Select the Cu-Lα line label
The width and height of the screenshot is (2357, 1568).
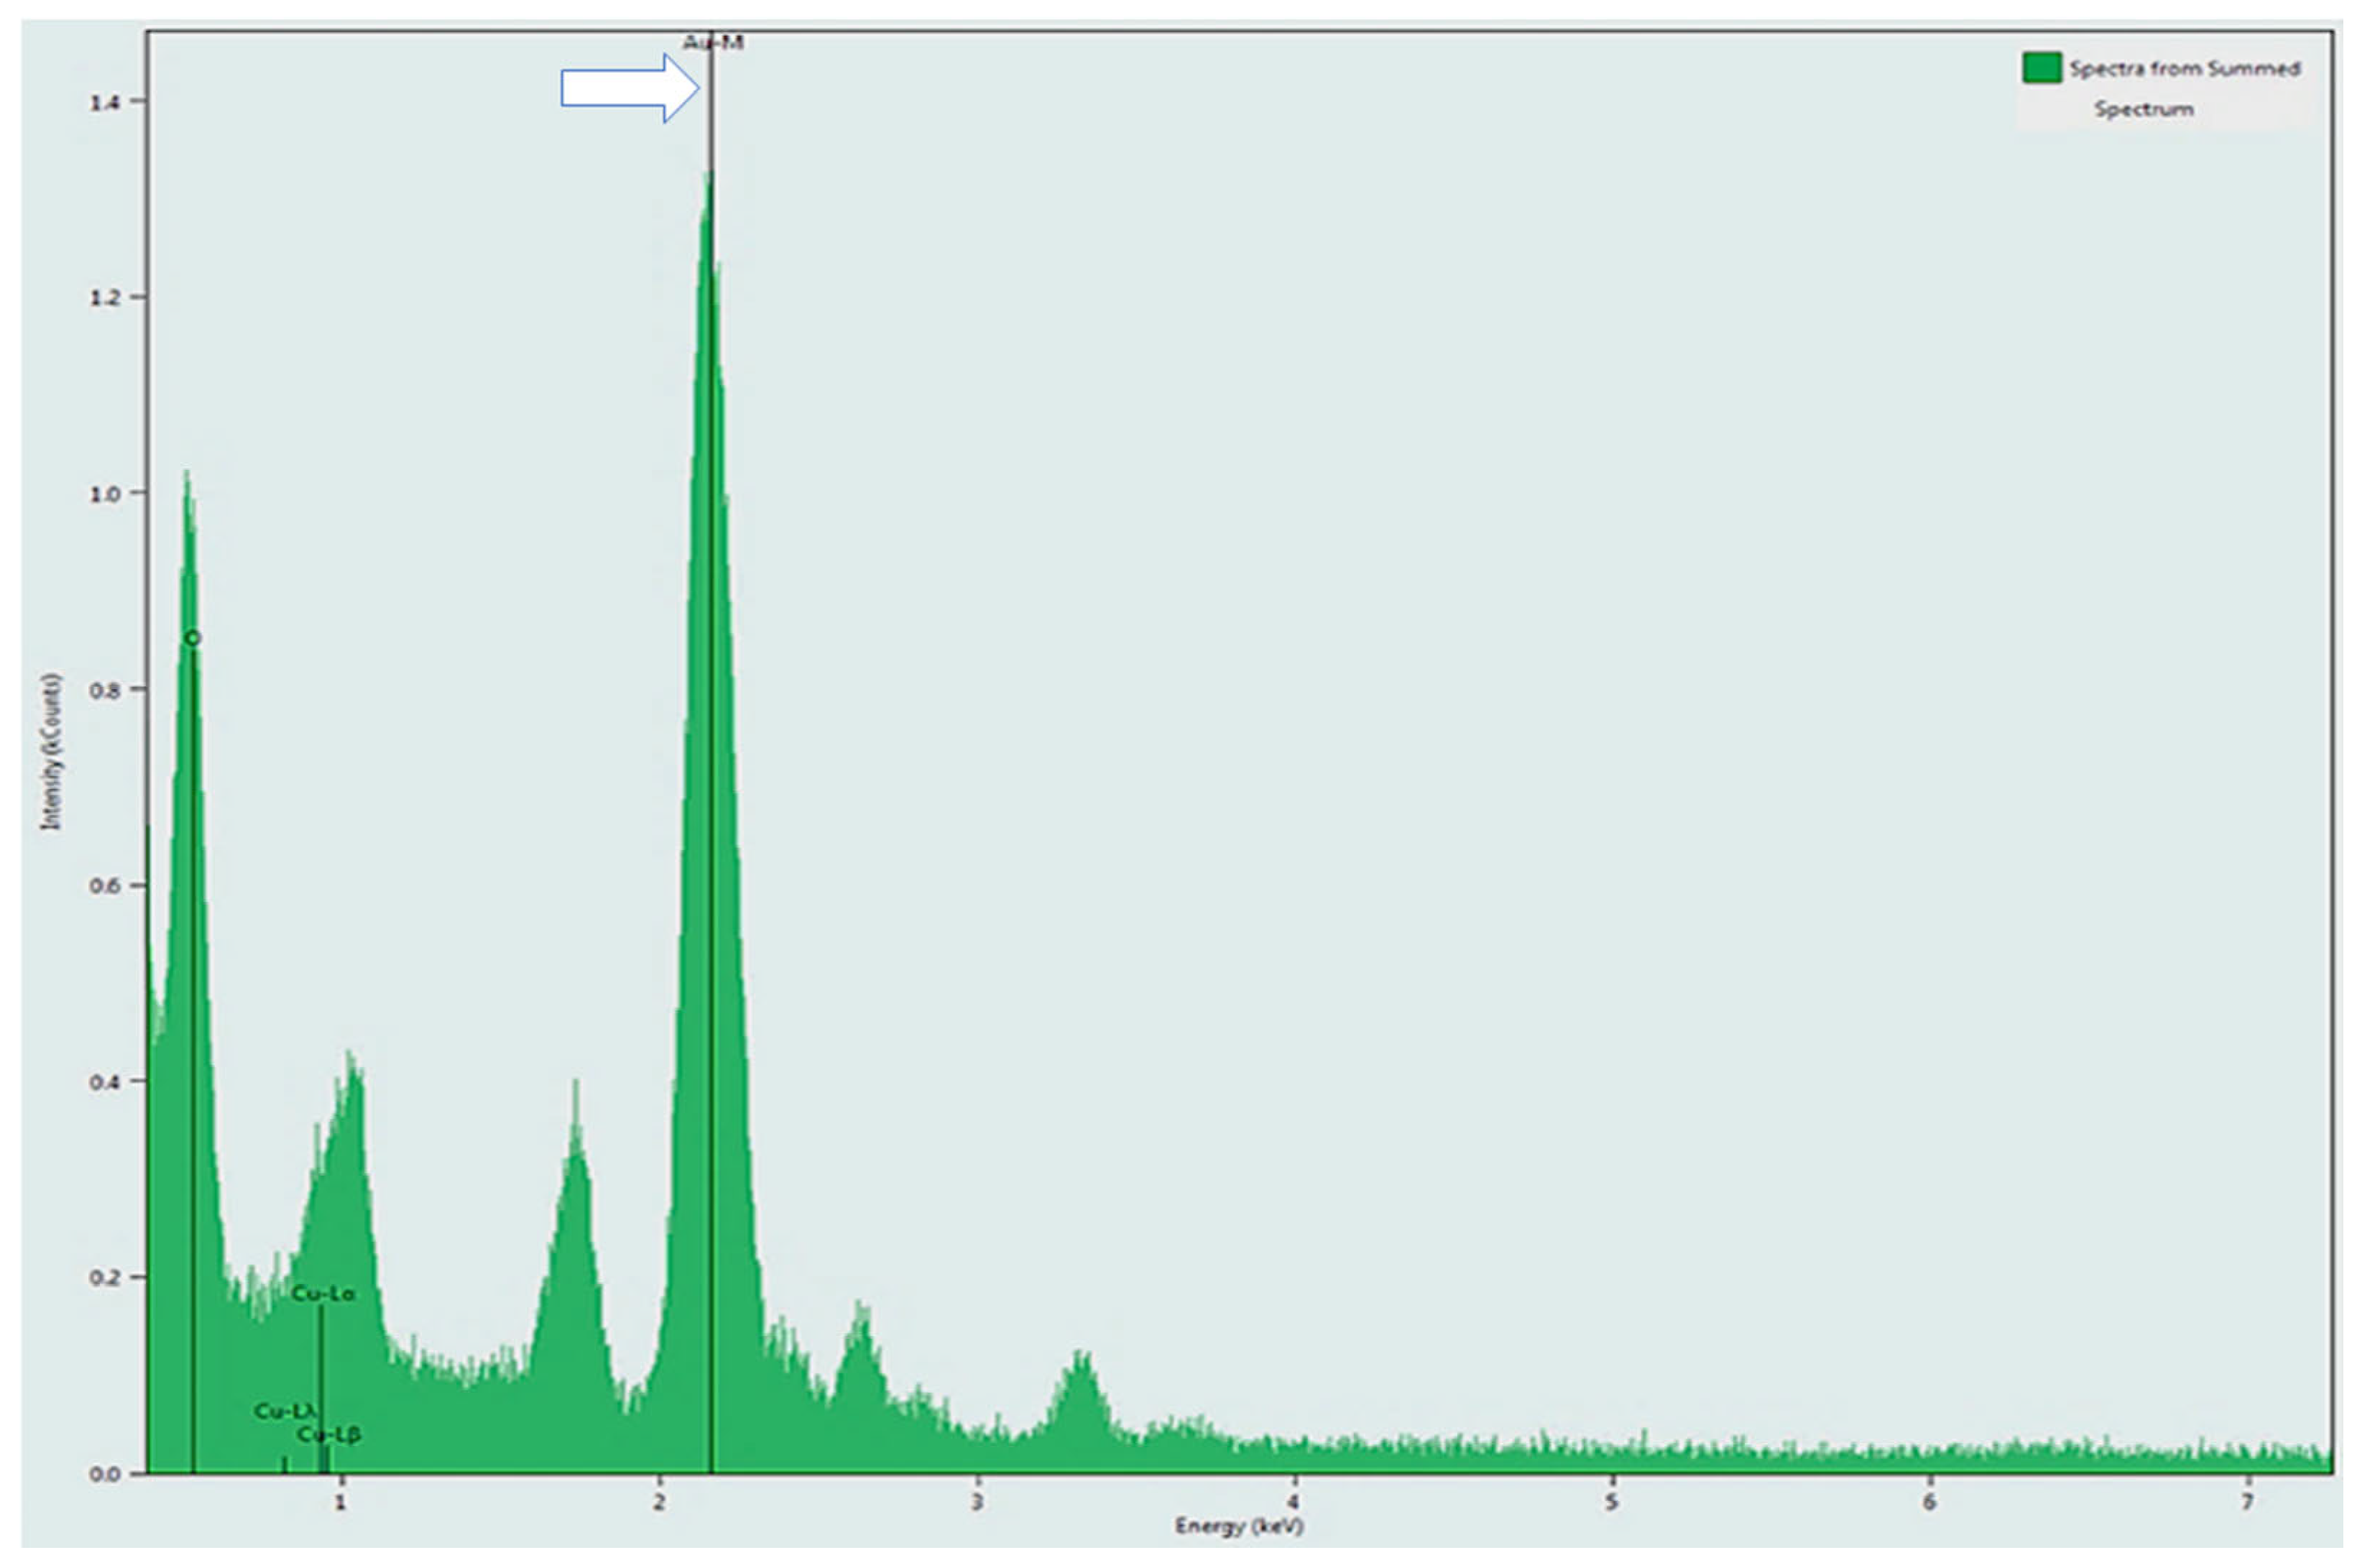[322, 1294]
